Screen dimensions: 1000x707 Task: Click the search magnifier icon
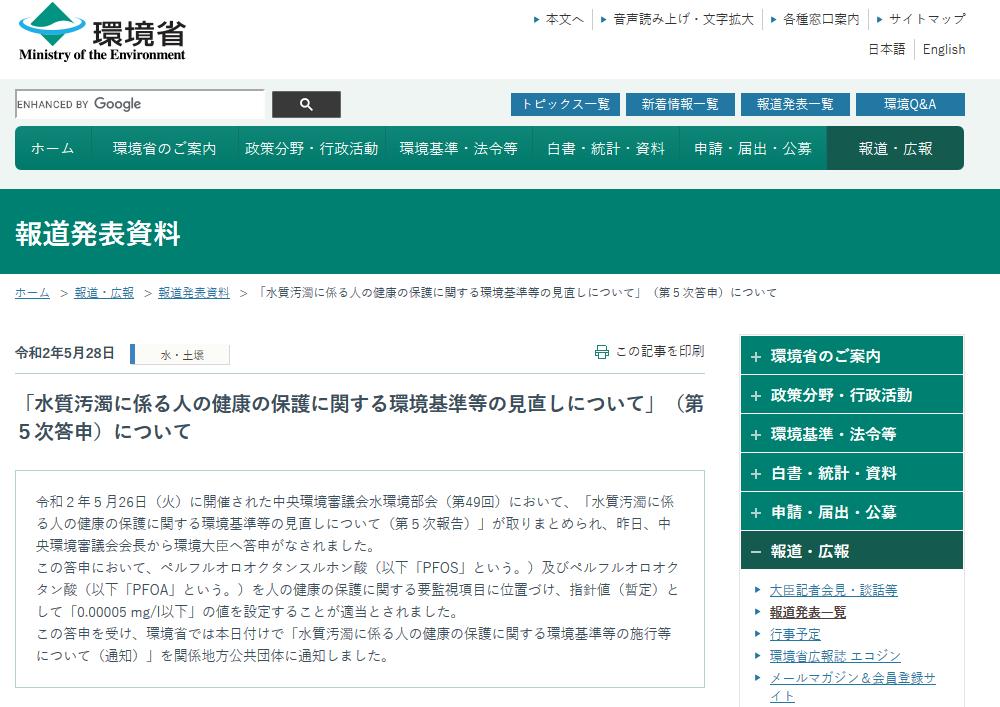tap(306, 104)
